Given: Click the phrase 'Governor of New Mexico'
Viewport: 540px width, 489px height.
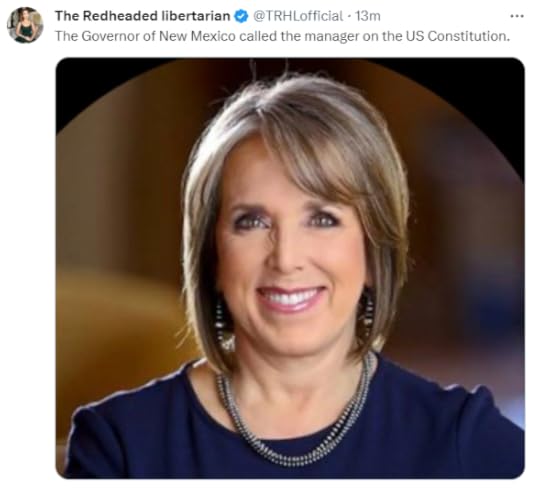Looking at the screenshot, I should [158, 36].
